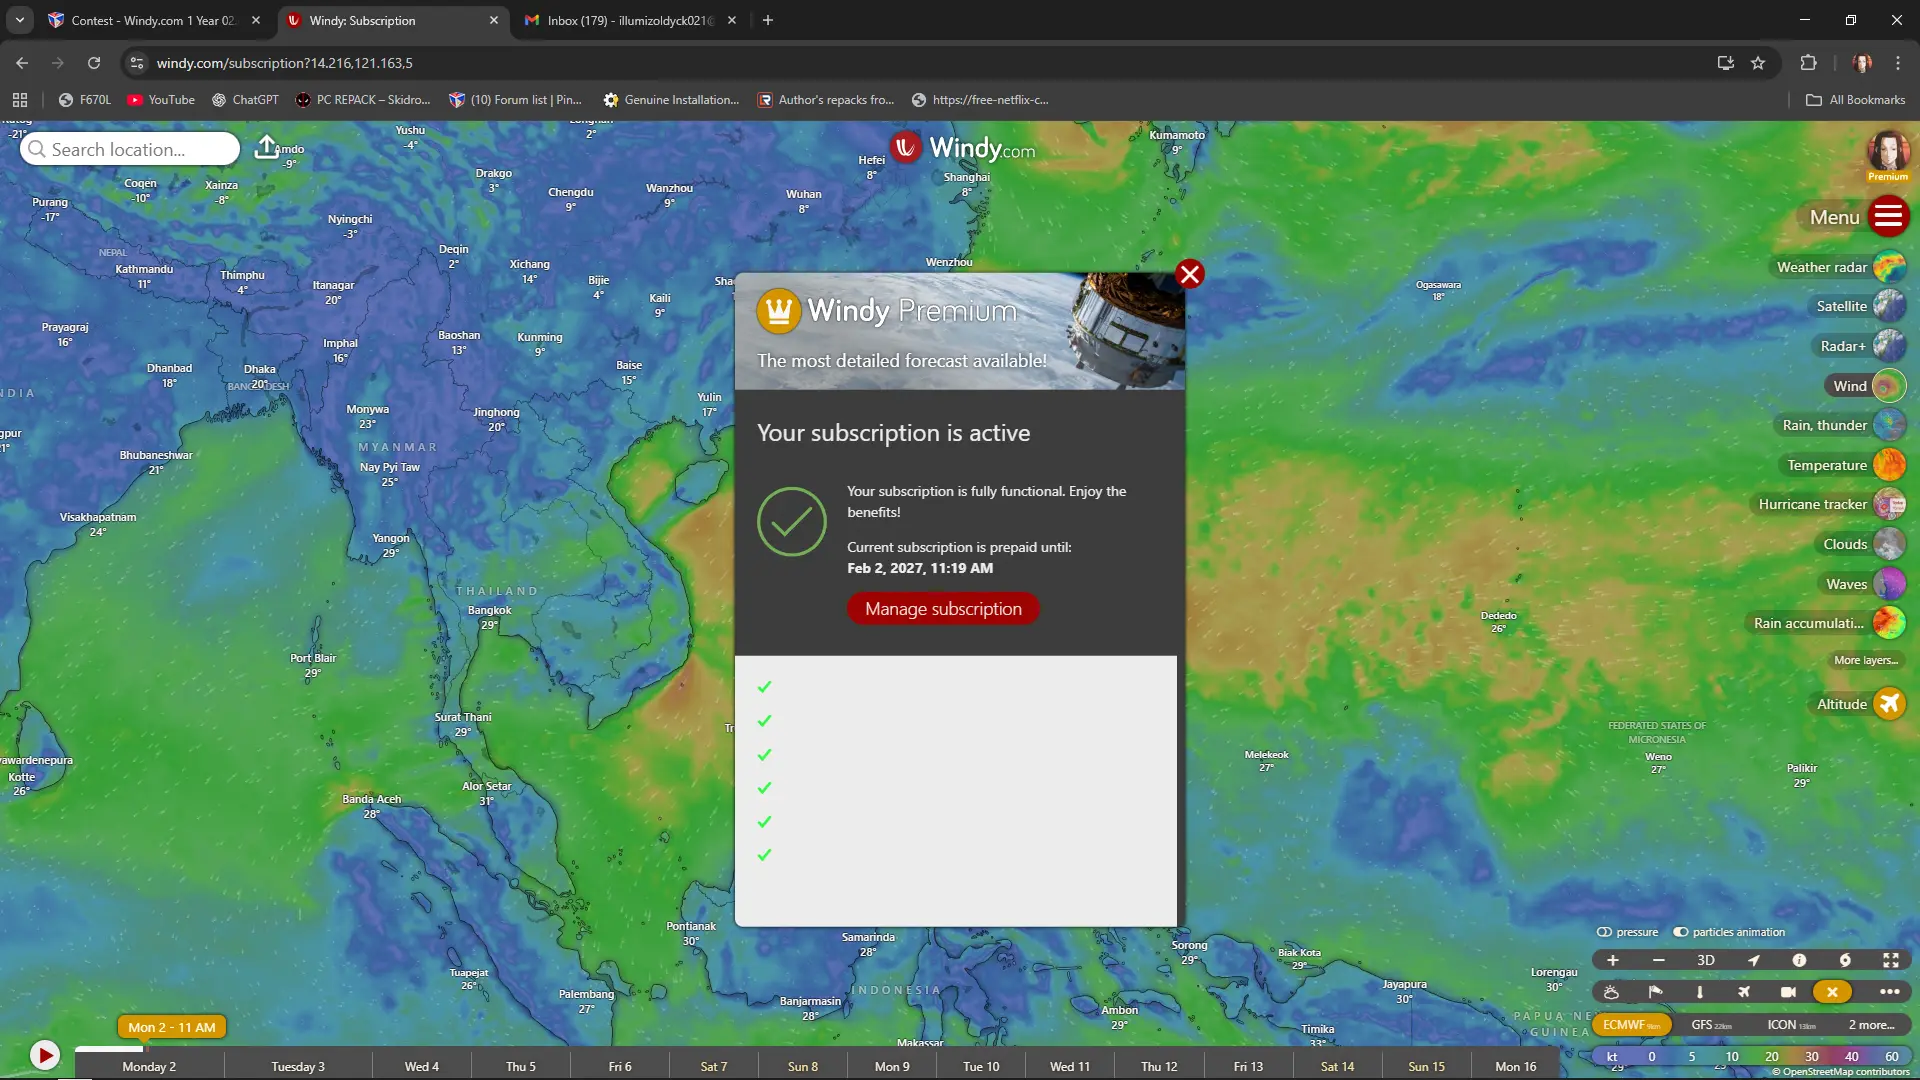
Task: Play the forecast timeline animation
Action: click(x=44, y=1055)
